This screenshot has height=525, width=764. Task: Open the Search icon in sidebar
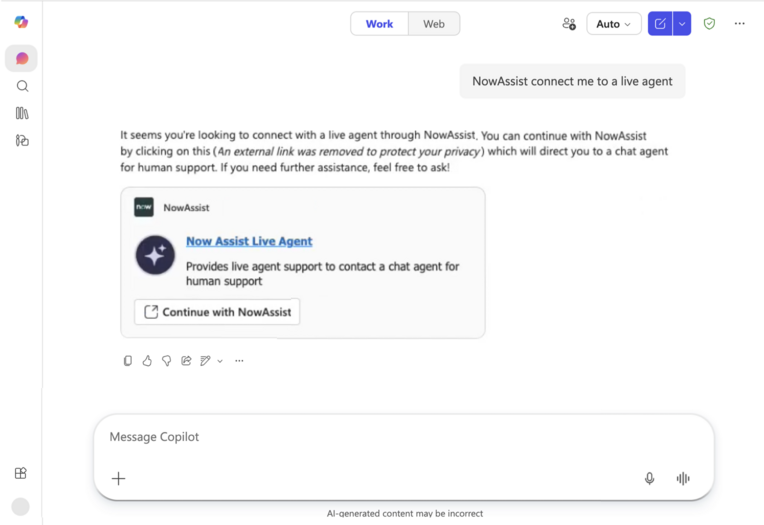(22, 86)
